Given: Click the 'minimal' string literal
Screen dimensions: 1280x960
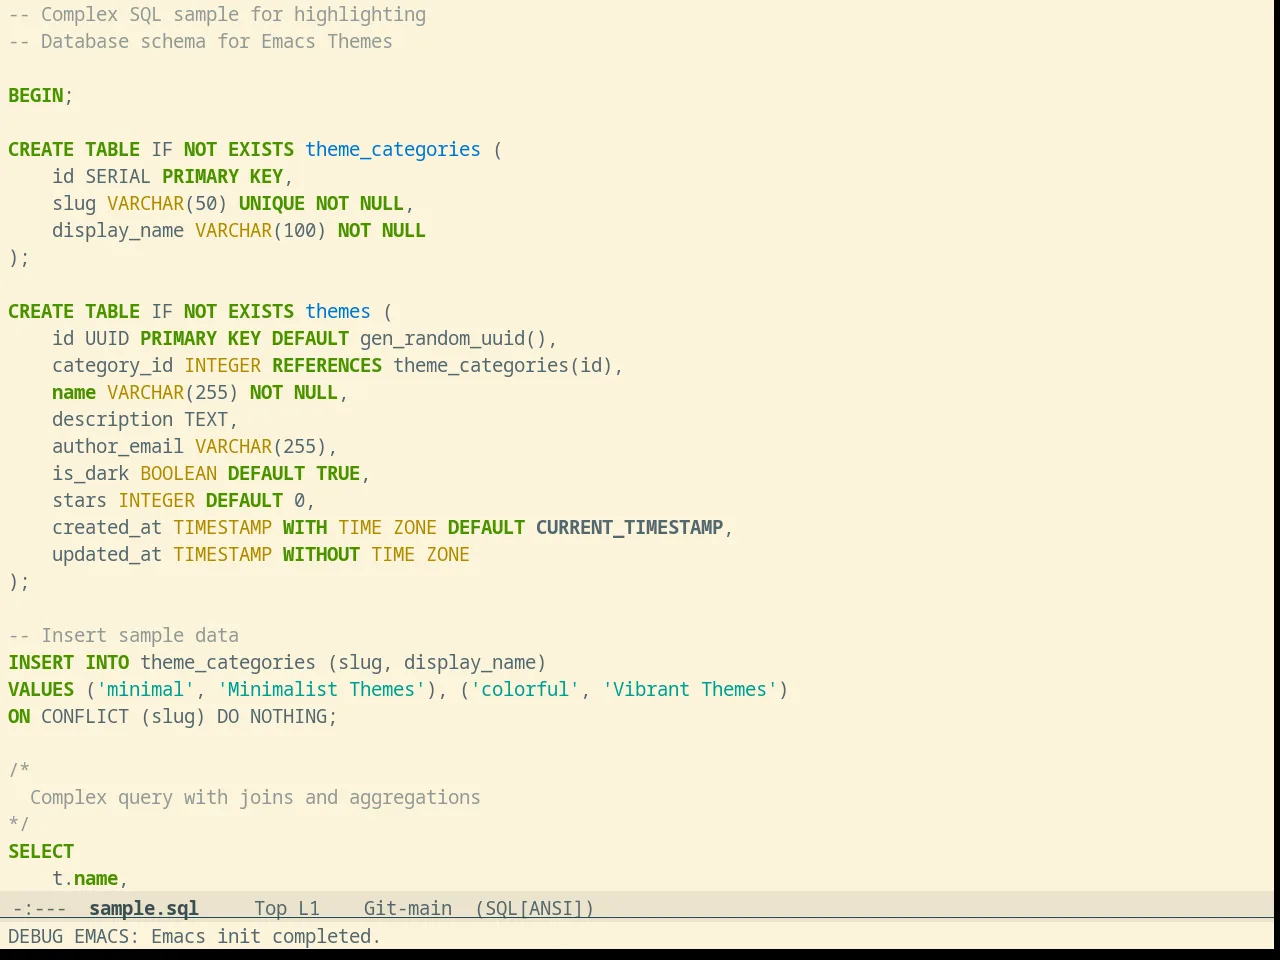Looking at the screenshot, I should click(x=145, y=689).
